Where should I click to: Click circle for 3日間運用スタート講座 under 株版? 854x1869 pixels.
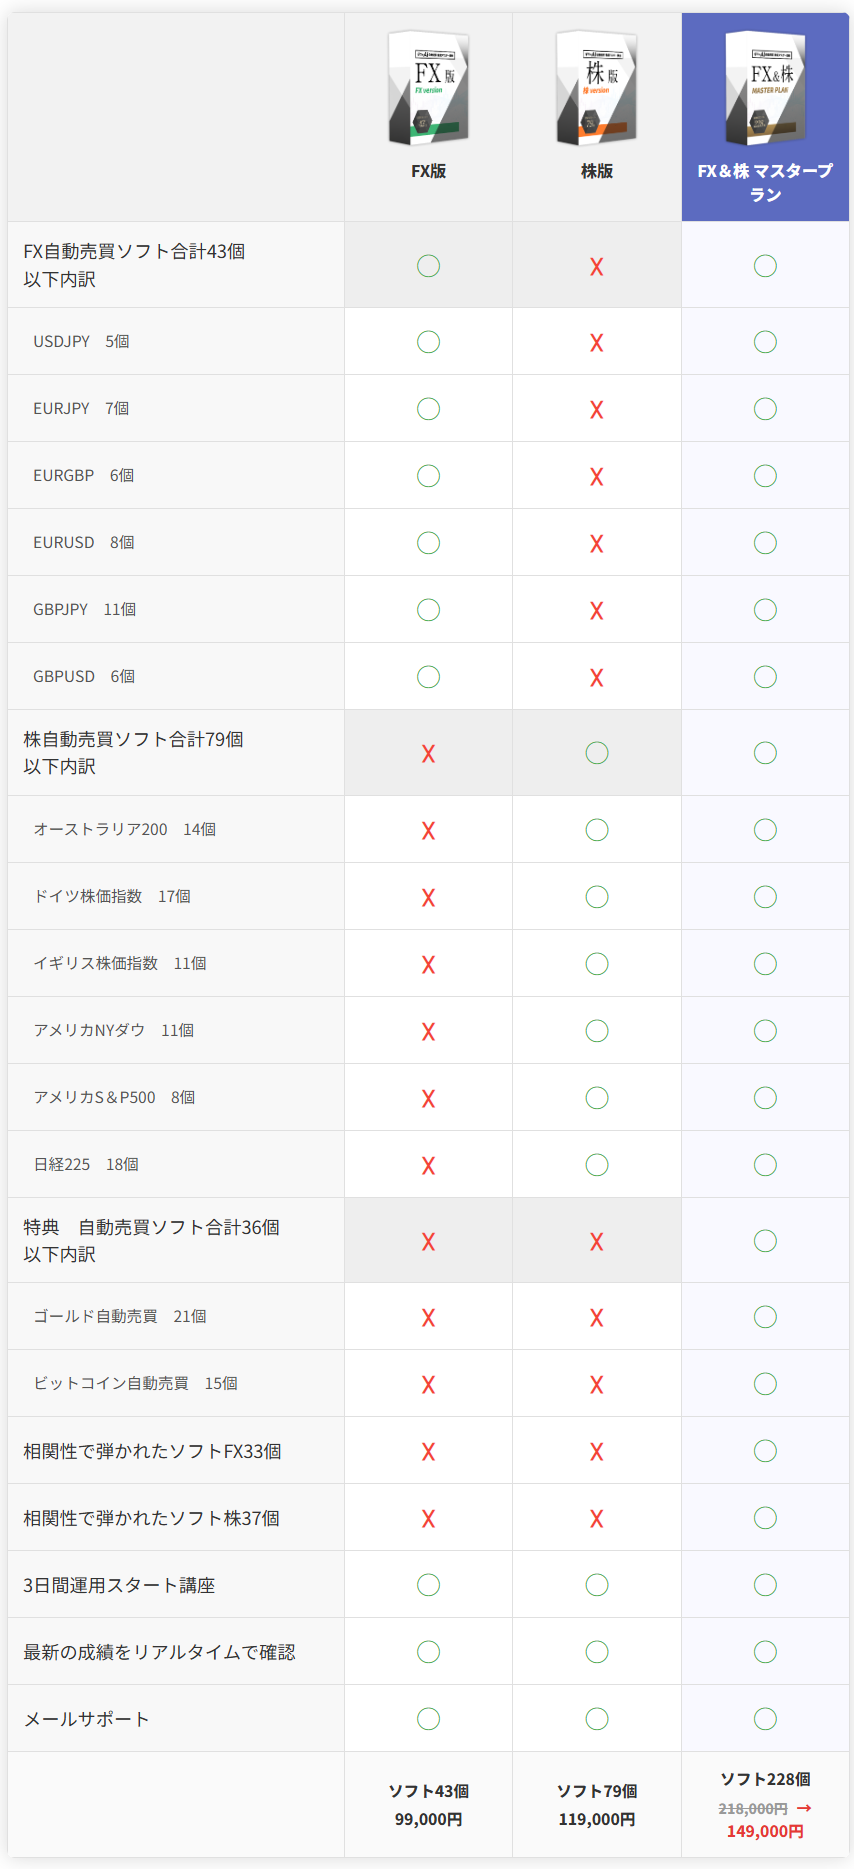click(x=597, y=1585)
